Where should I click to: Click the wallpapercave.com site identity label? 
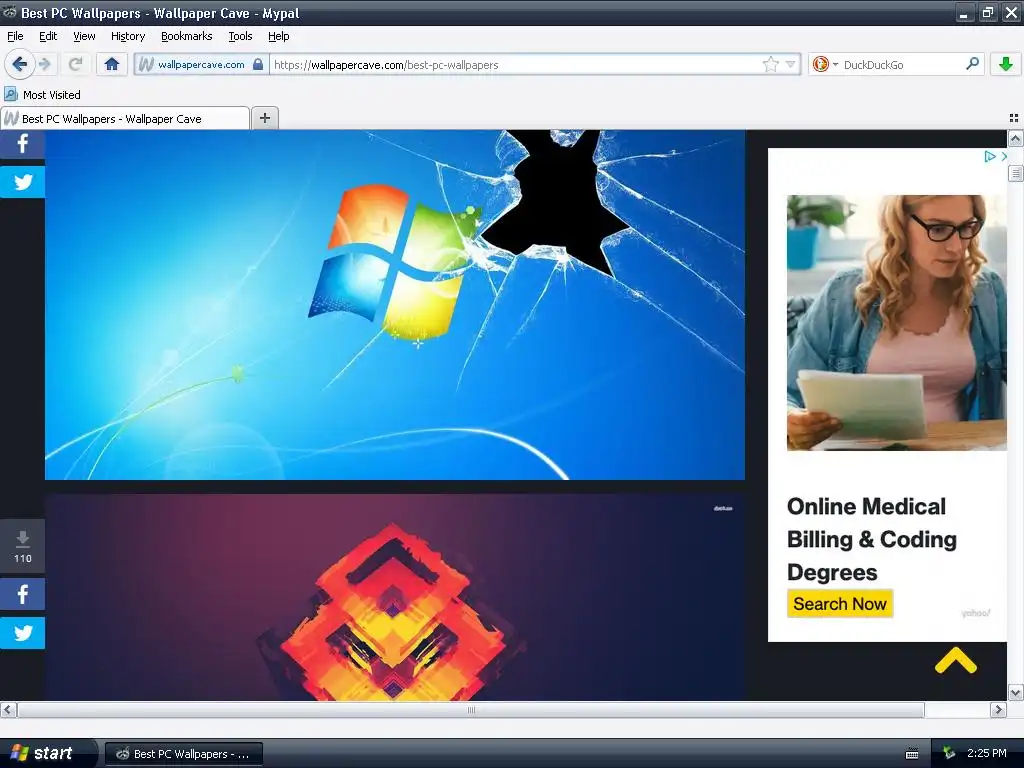[201, 65]
